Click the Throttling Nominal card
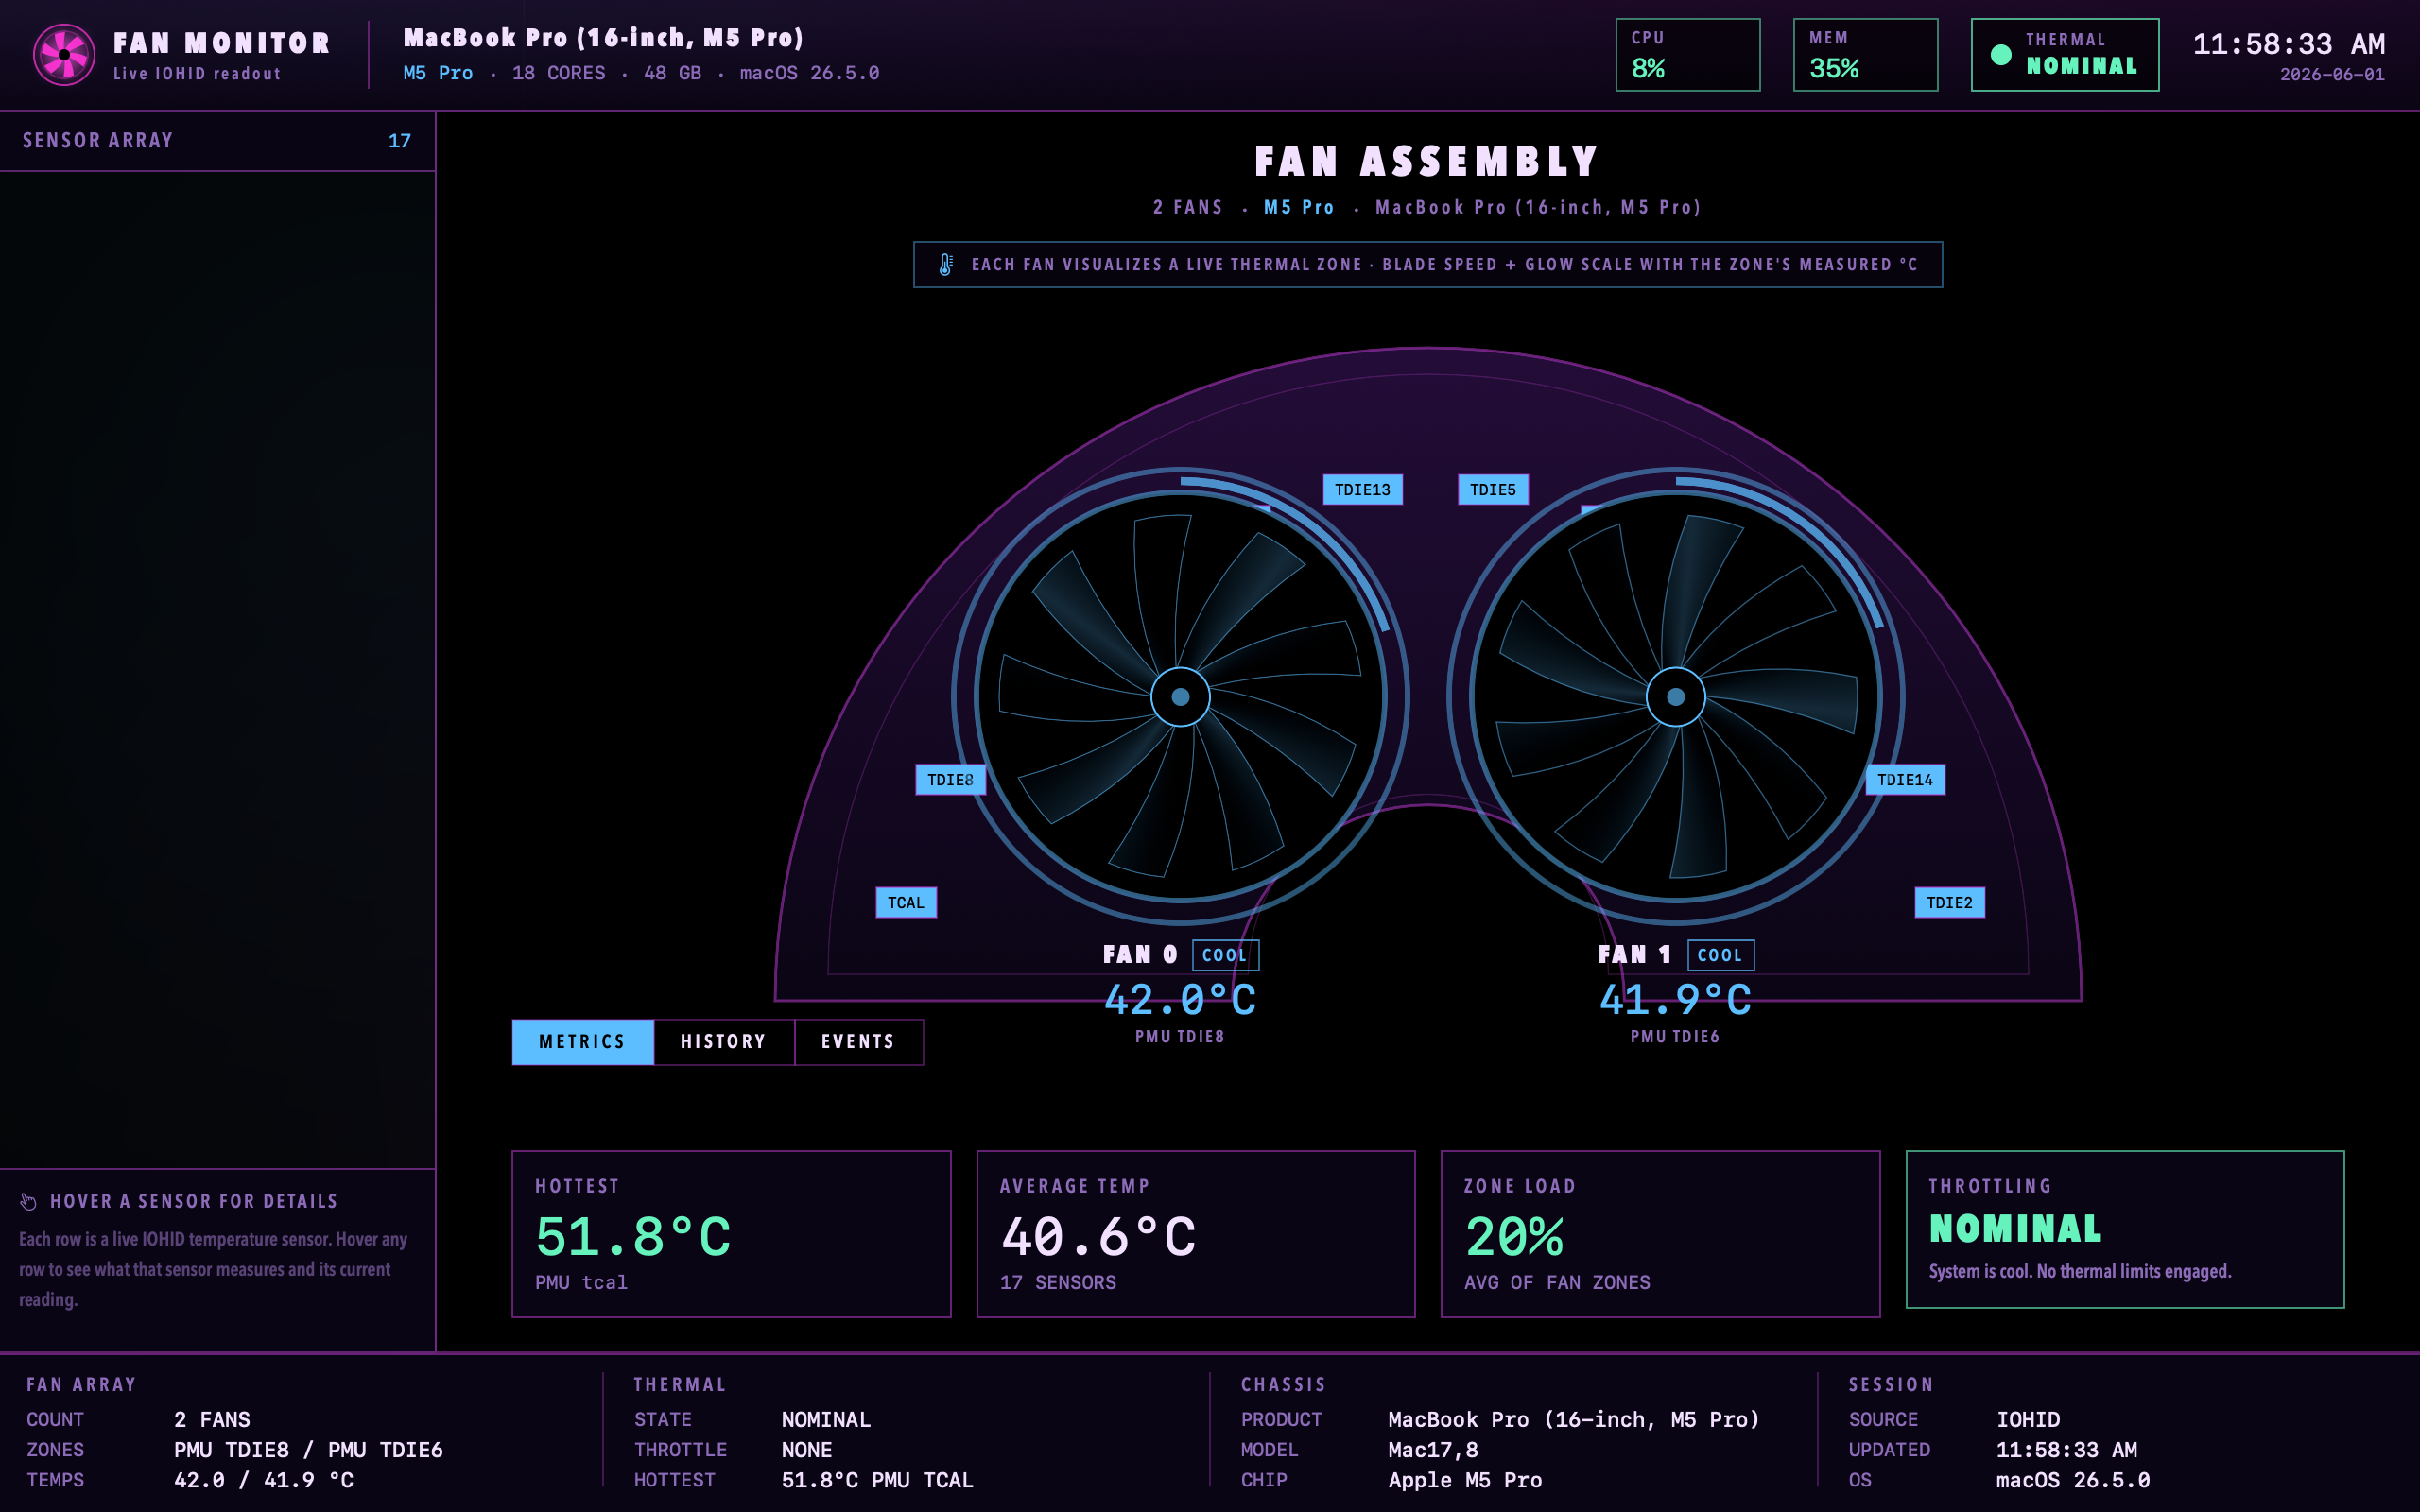The width and height of the screenshot is (2420, 1512). (2125, 1230)
